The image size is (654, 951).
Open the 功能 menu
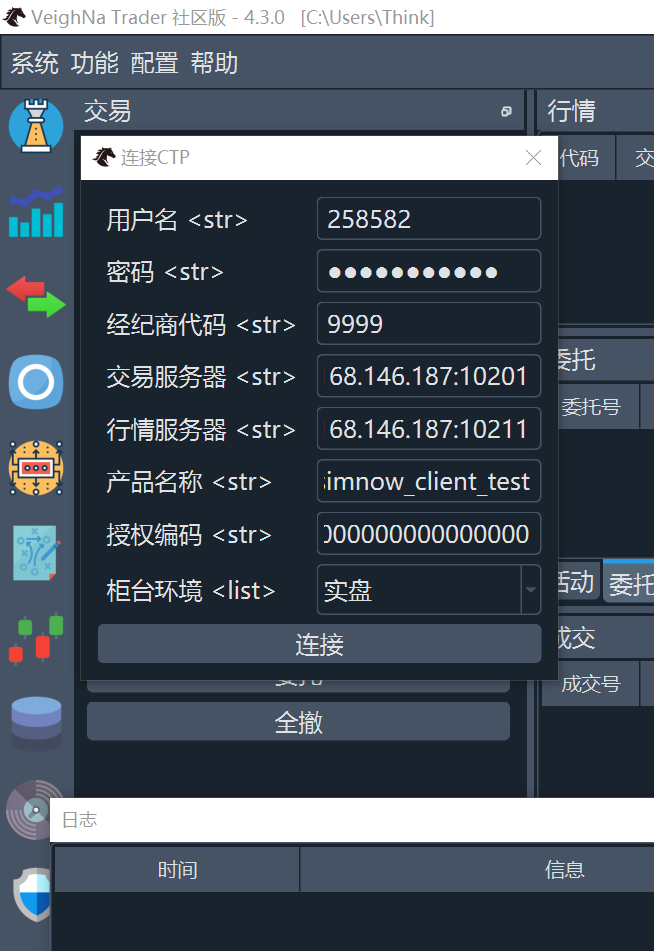(x=95, y=64)
